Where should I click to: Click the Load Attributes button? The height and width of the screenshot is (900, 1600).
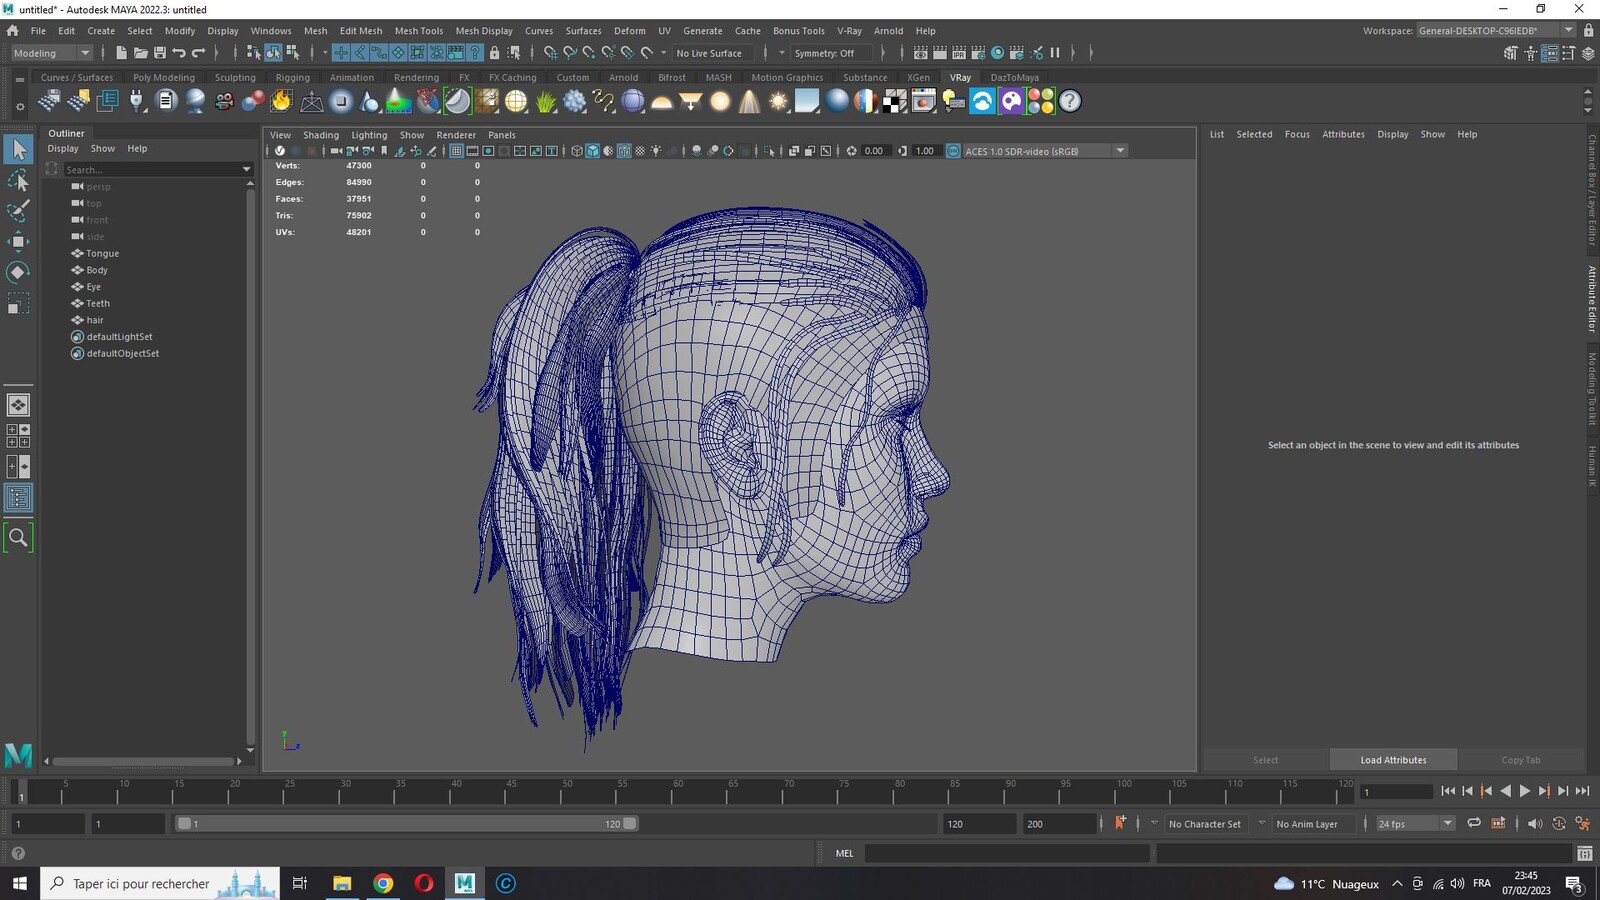pyautogui.click(x=1393, y=760)
